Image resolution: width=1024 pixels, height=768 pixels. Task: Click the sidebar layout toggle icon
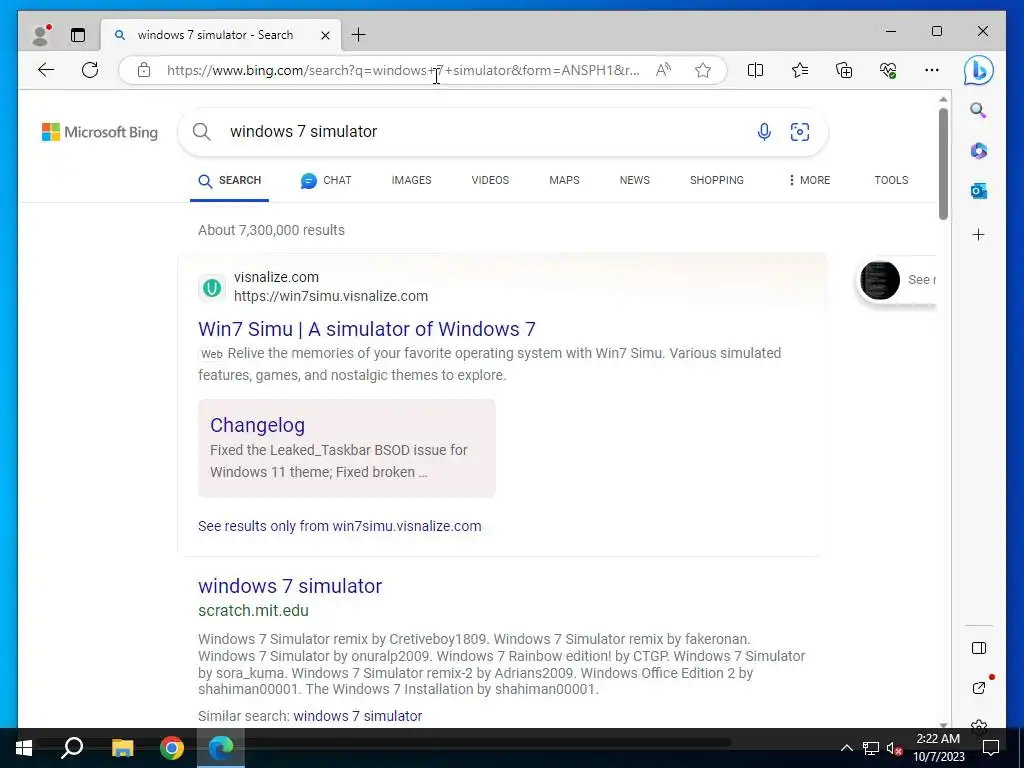click(978, 648)
